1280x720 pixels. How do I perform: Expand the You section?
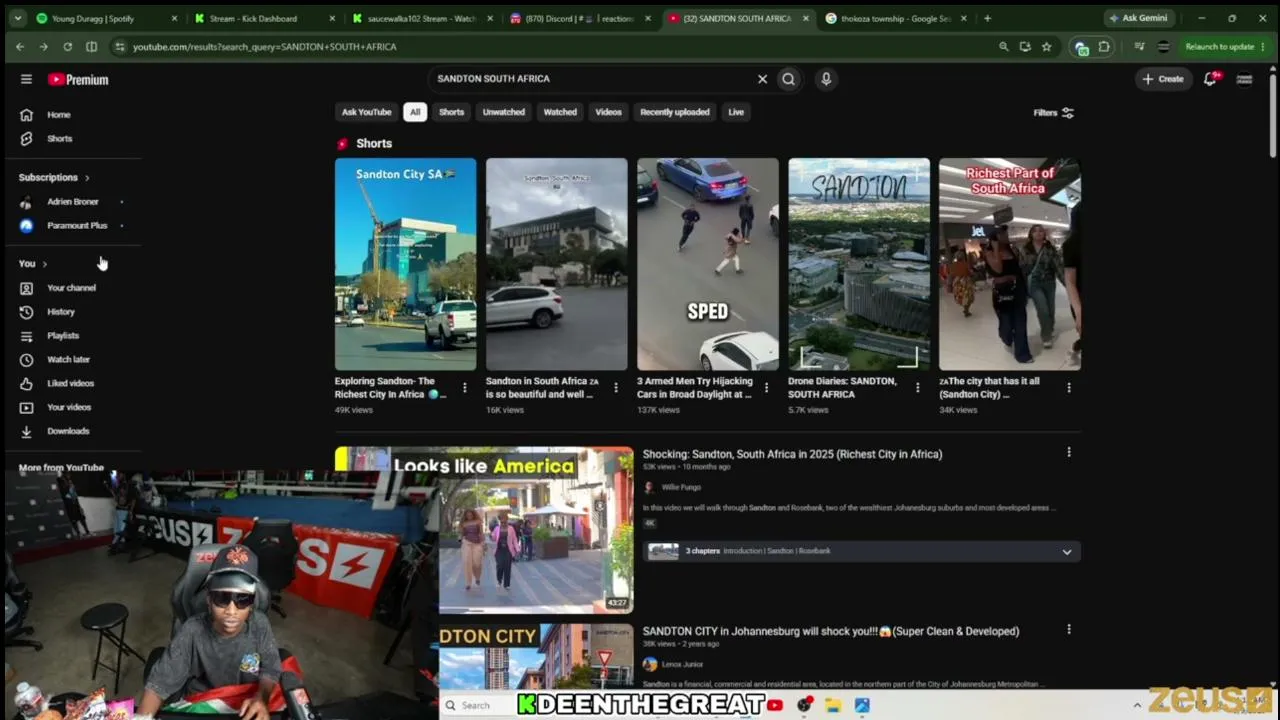pos(33,264)
